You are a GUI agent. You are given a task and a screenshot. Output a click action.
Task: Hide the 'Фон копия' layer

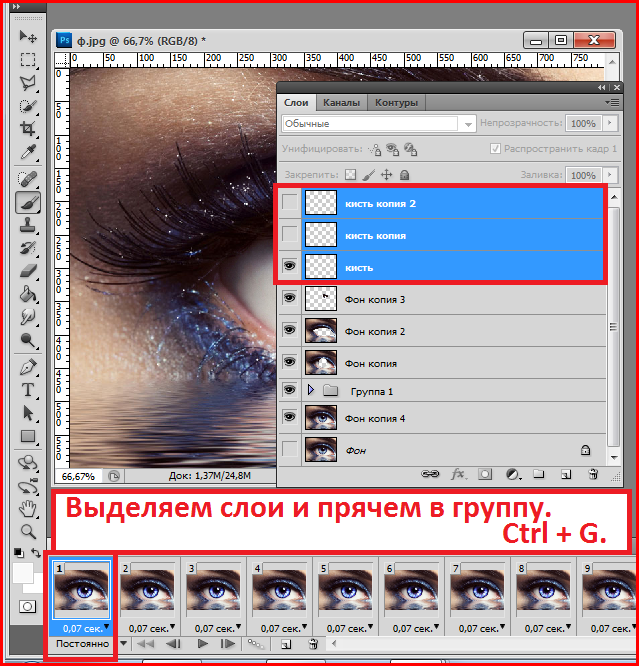pyautogui.click(x=290, y=362)
